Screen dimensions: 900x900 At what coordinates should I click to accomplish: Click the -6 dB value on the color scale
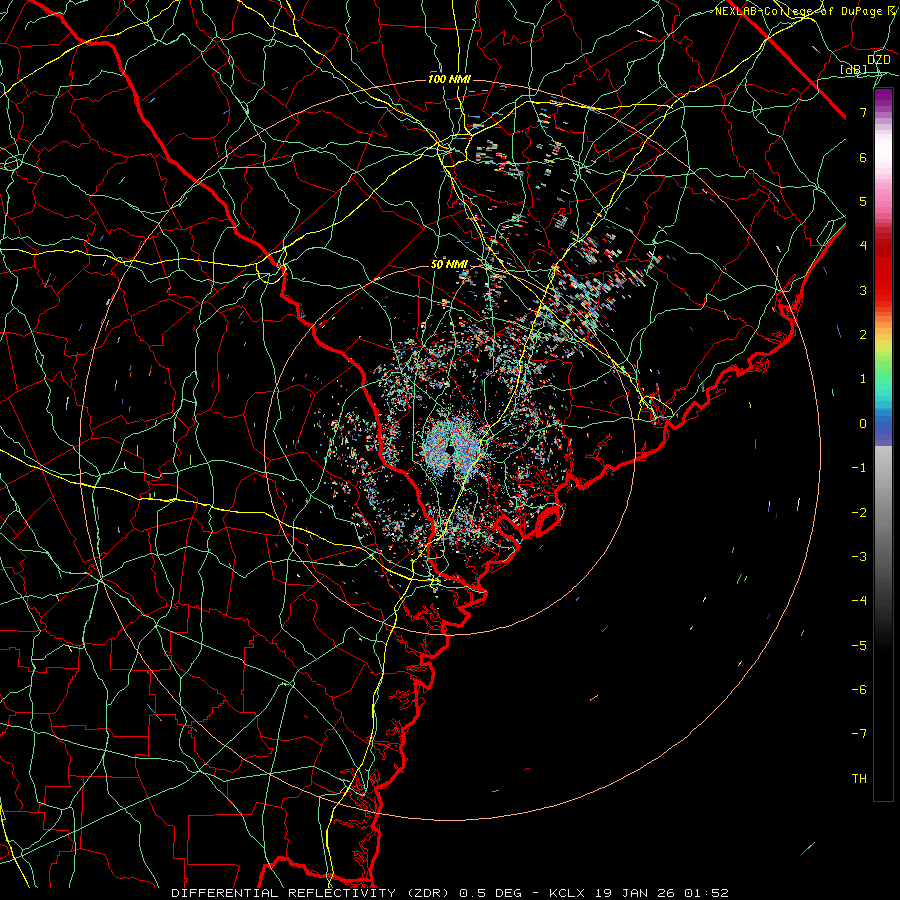pyautogui.click(x=859, y=690)
